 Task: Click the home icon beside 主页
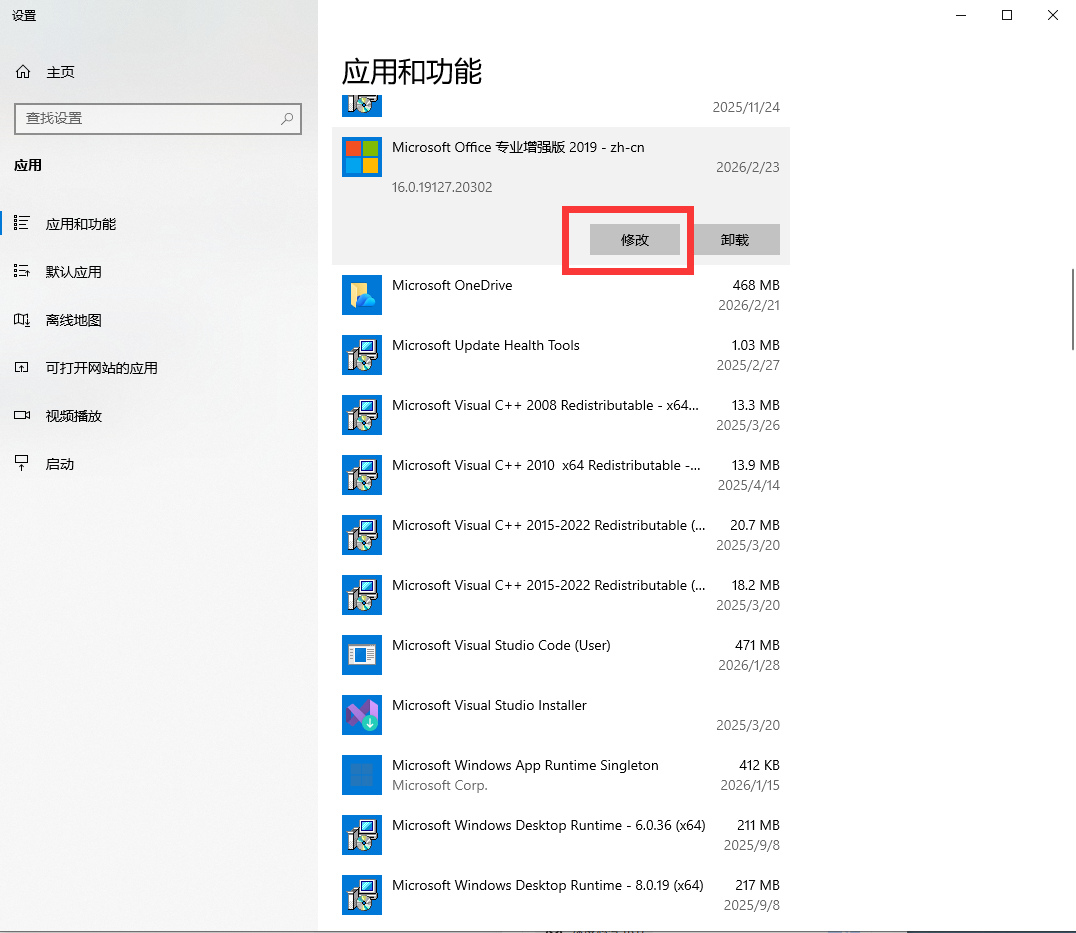[23, 71]
